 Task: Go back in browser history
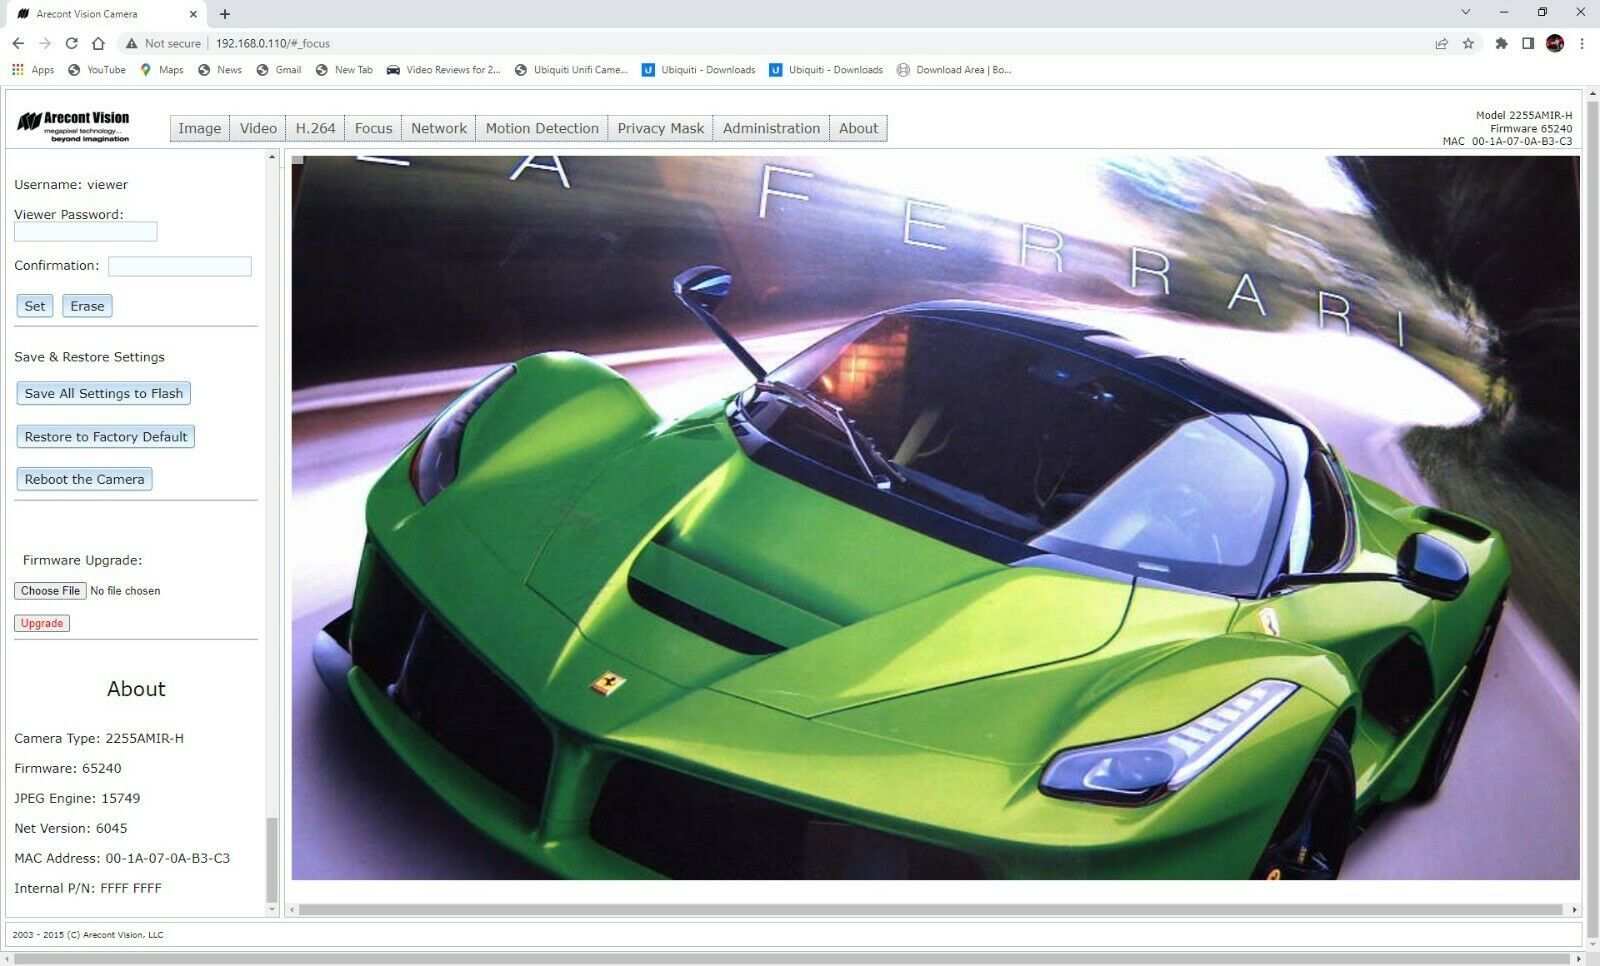coord(18,43)
